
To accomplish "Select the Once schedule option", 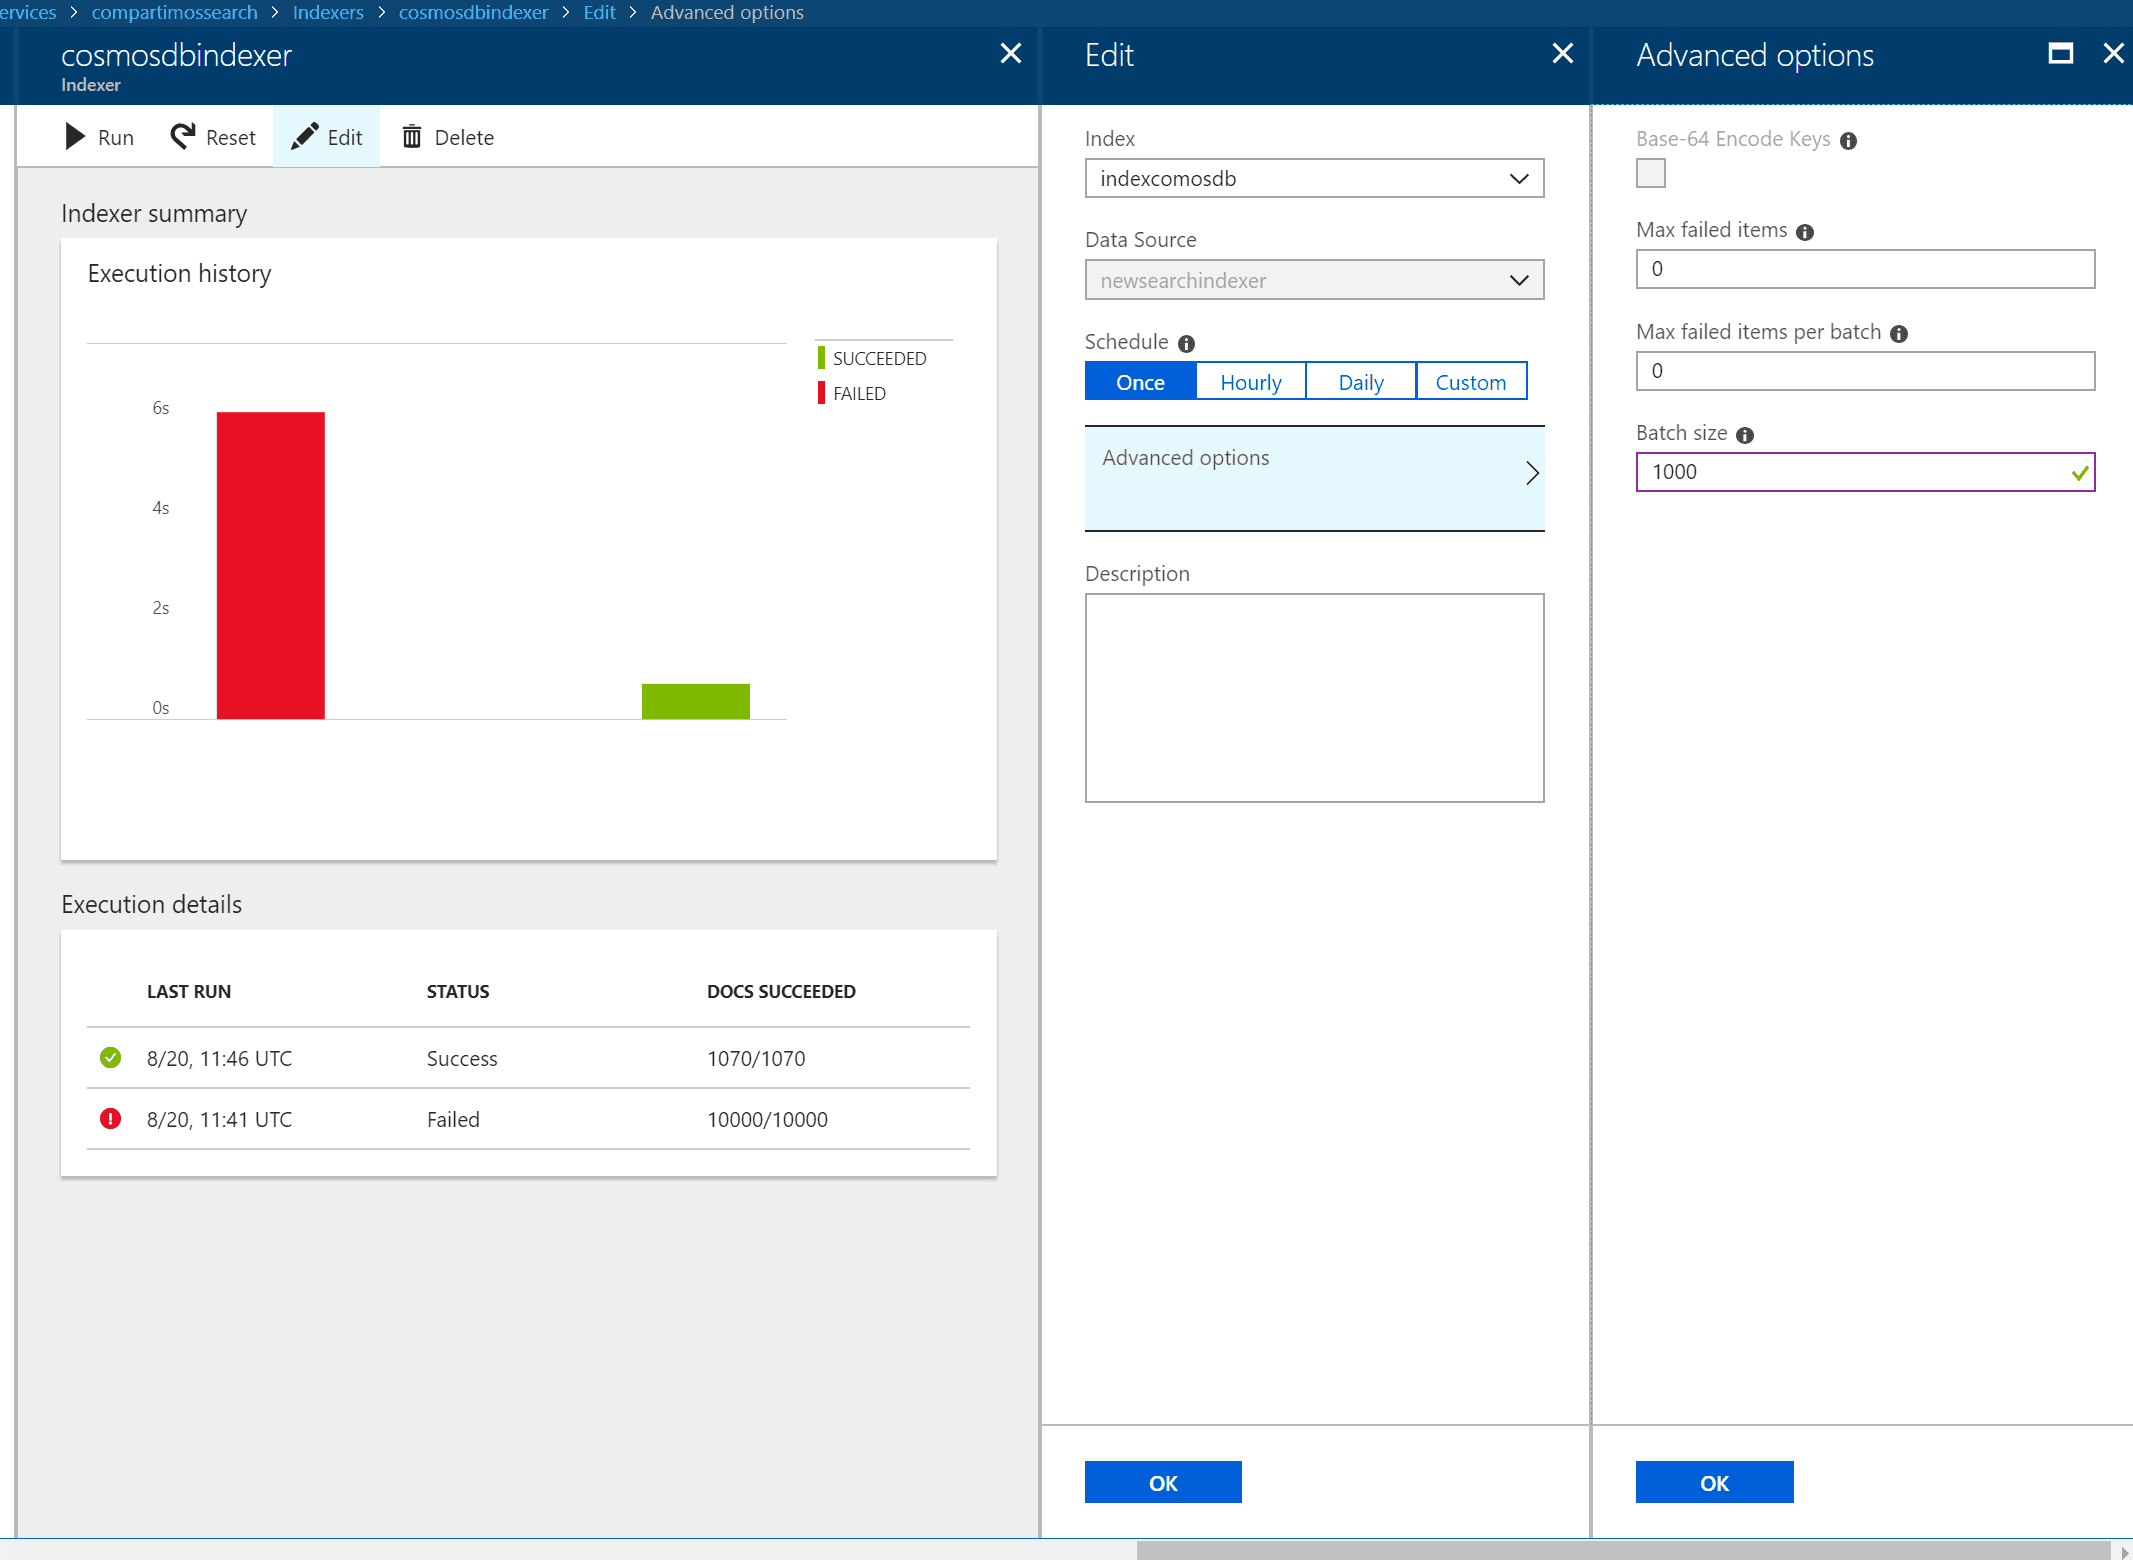I will [x=1140, y=381].
